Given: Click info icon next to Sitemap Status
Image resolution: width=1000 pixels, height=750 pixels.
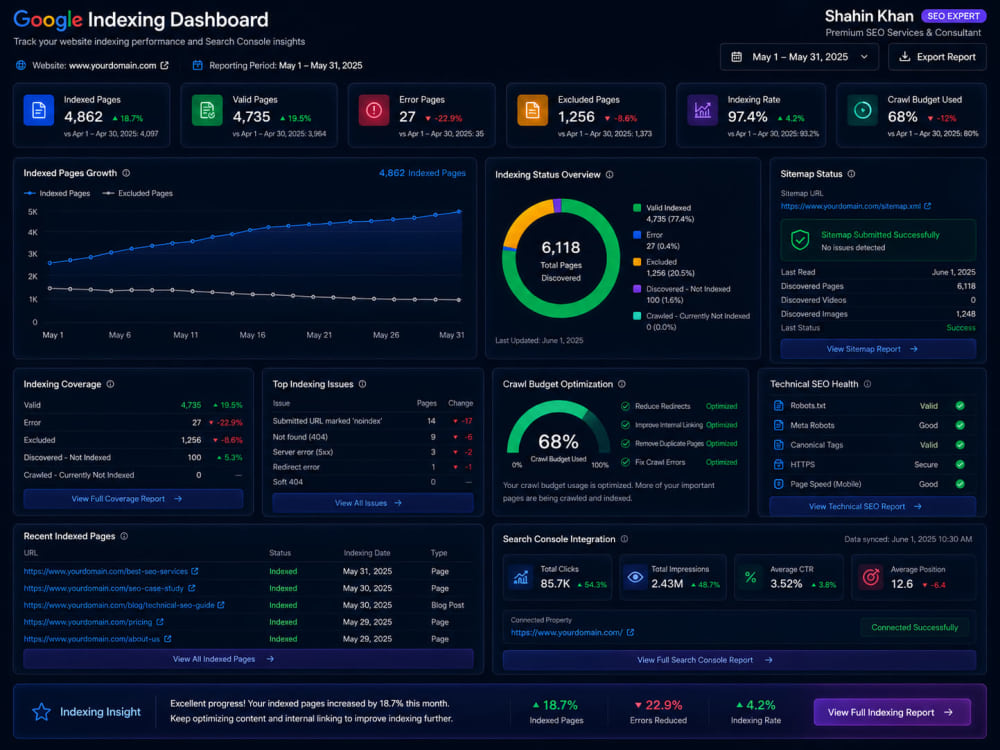Looking at the screenshot, I should [x=851, y=173].
